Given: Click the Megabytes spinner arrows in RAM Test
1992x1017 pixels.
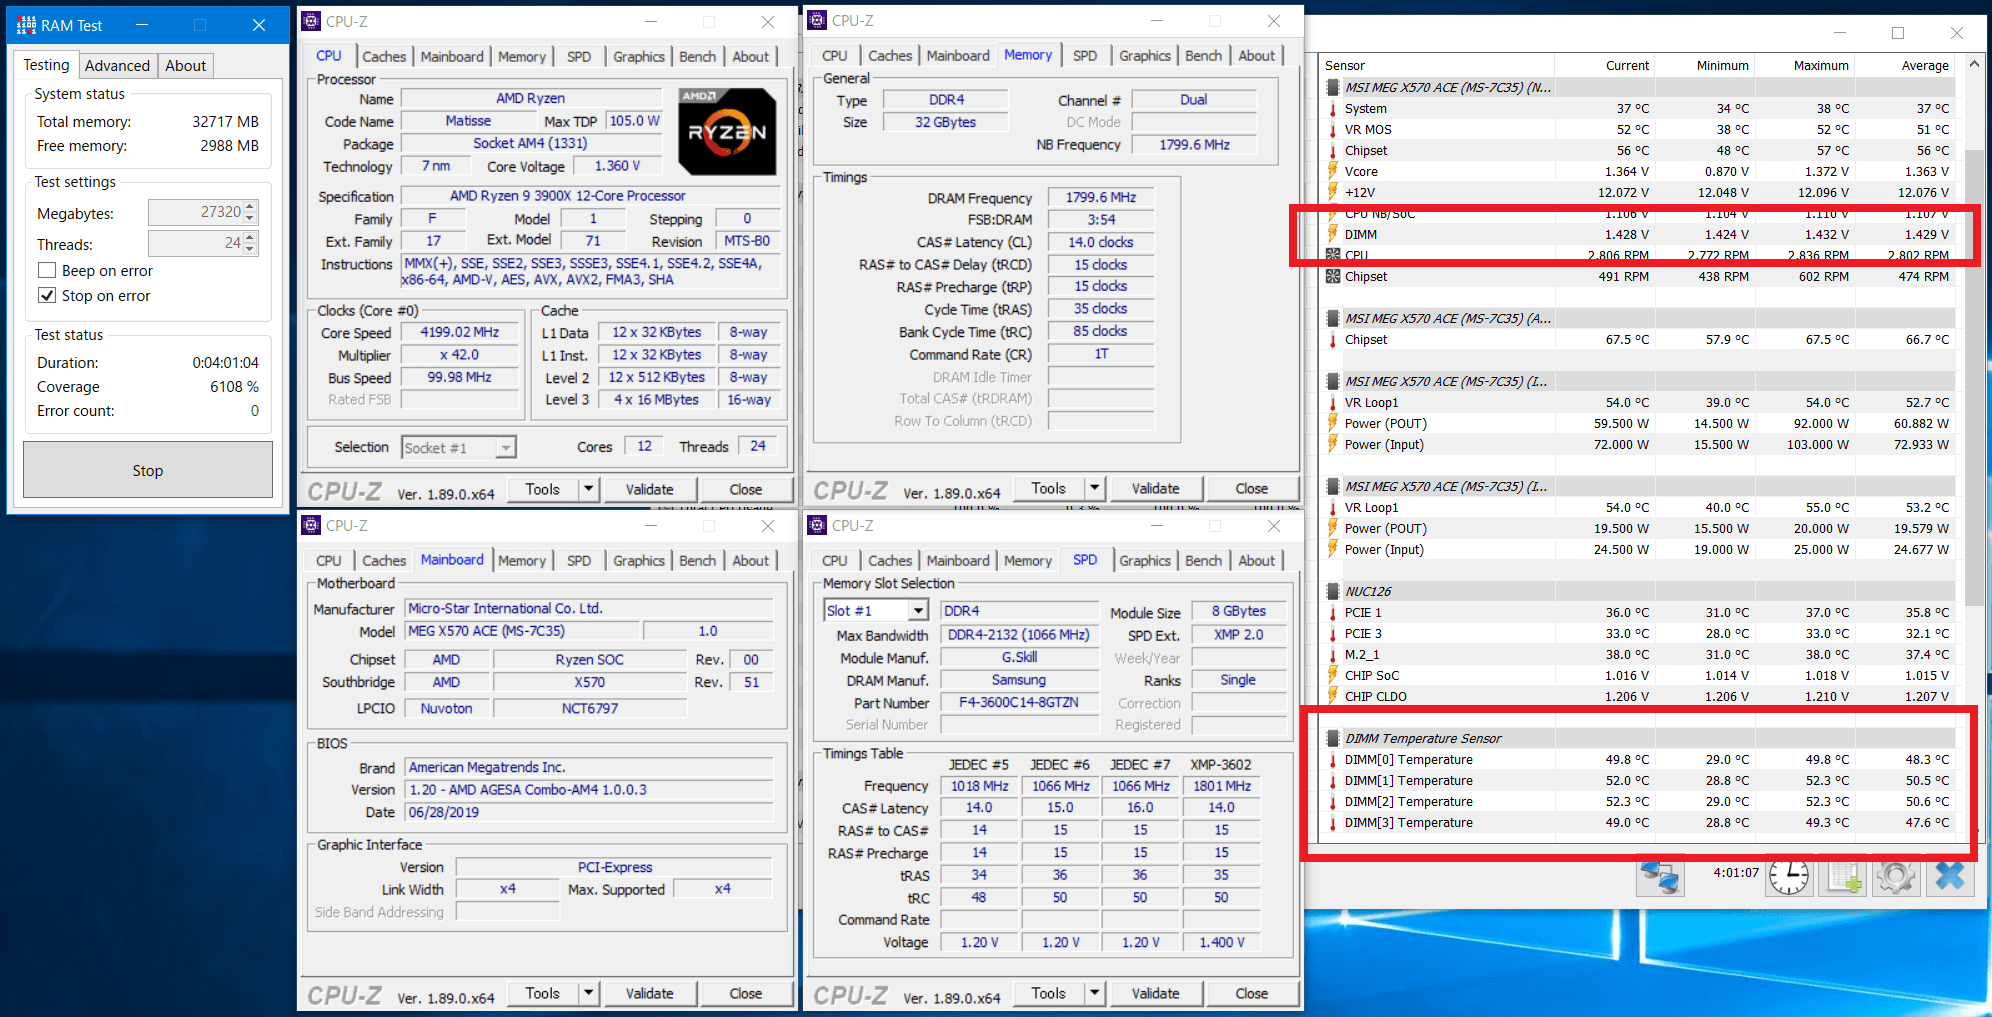Looking at the screenshot, I should [250, 212].
